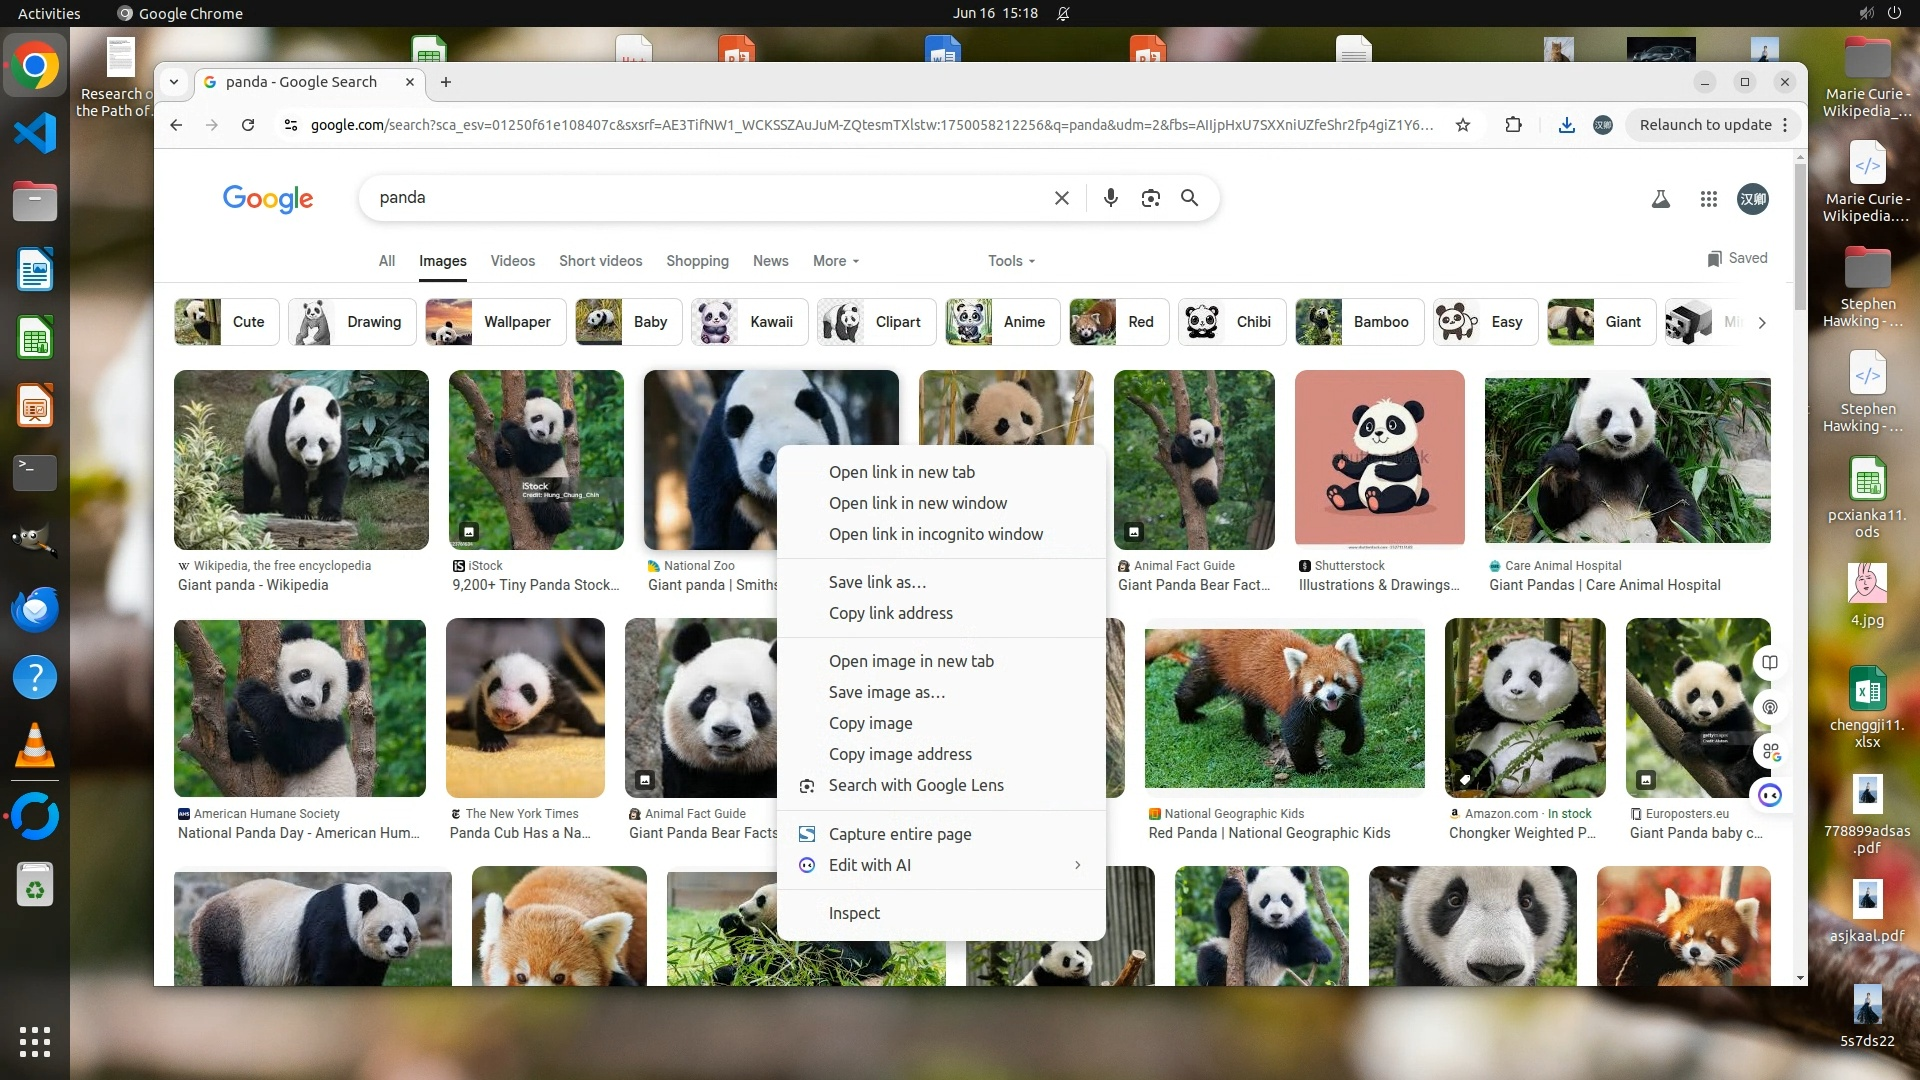This screenshot has width=1920, height=1080.
Task: Open the Saved collections link
Action: [1737, 258]
